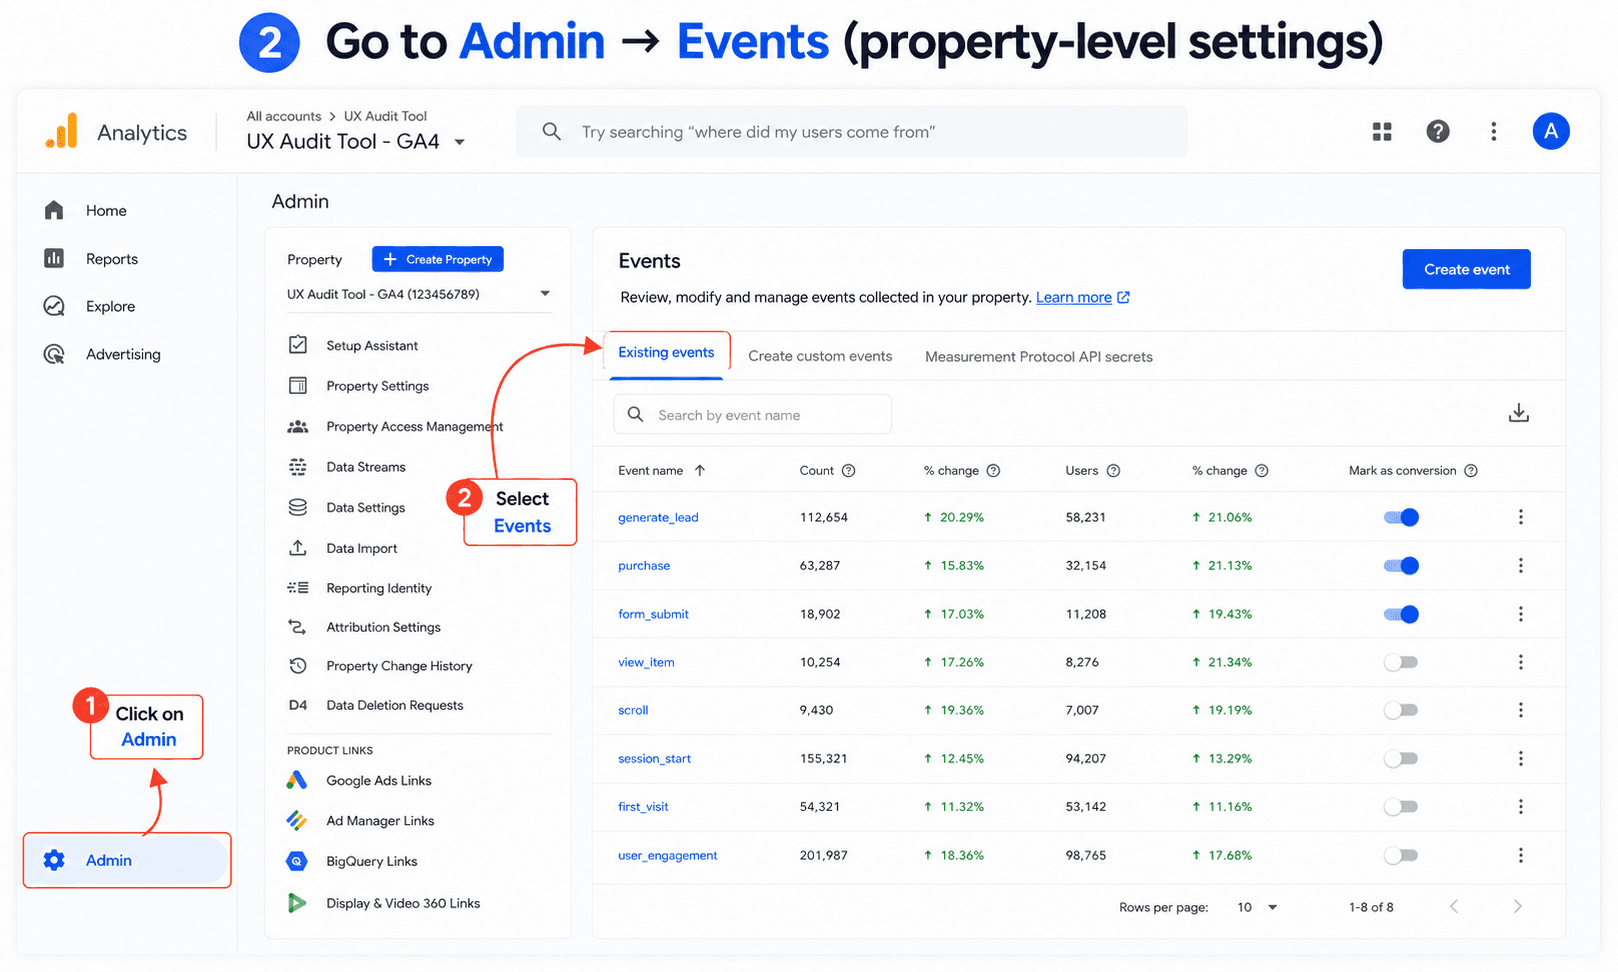Open the generate_lead row three-dot menu
1618x972 pixels.
1521,517
